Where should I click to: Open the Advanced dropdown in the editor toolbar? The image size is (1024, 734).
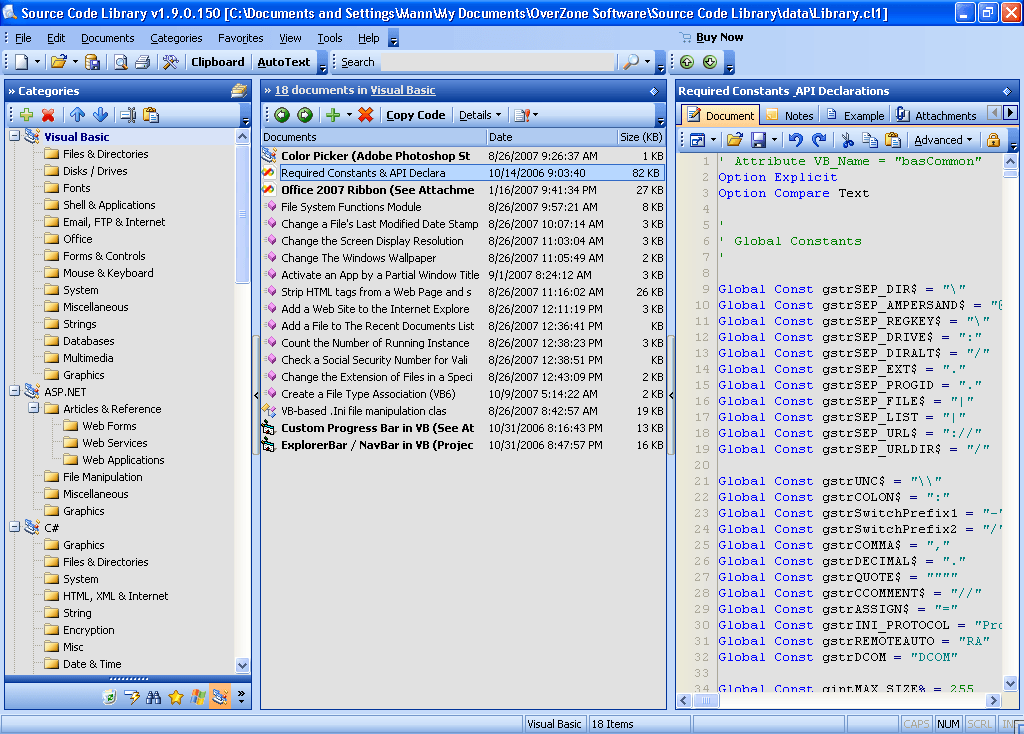point(941,140)
